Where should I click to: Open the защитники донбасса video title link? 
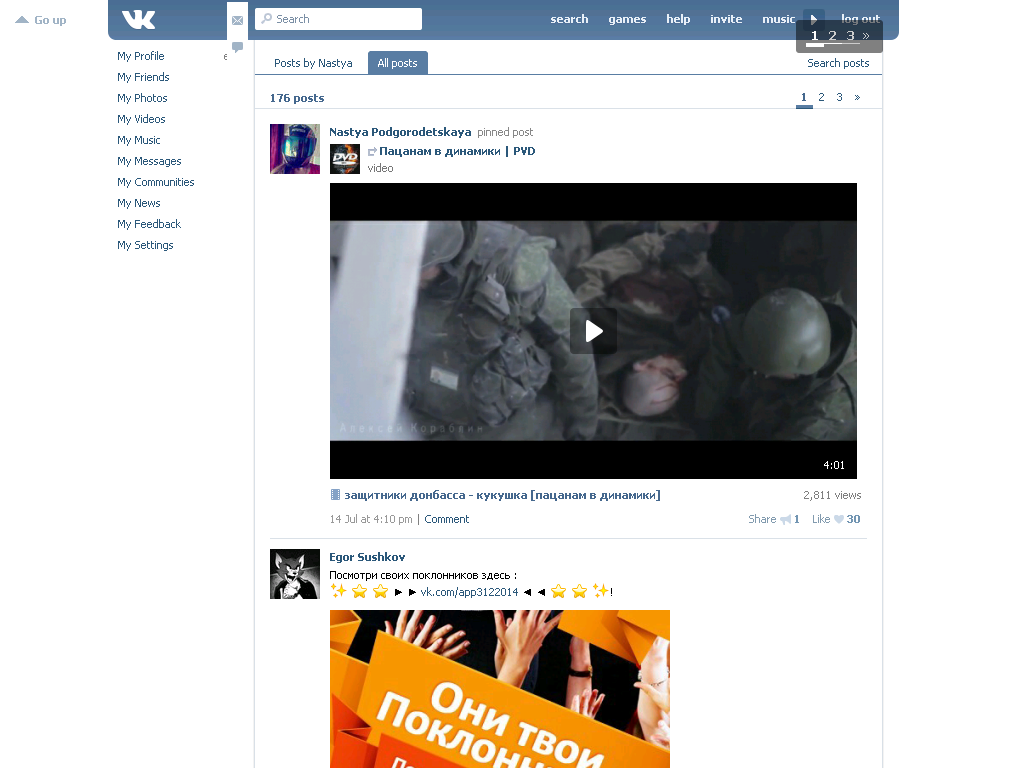(x=502, y=495)
